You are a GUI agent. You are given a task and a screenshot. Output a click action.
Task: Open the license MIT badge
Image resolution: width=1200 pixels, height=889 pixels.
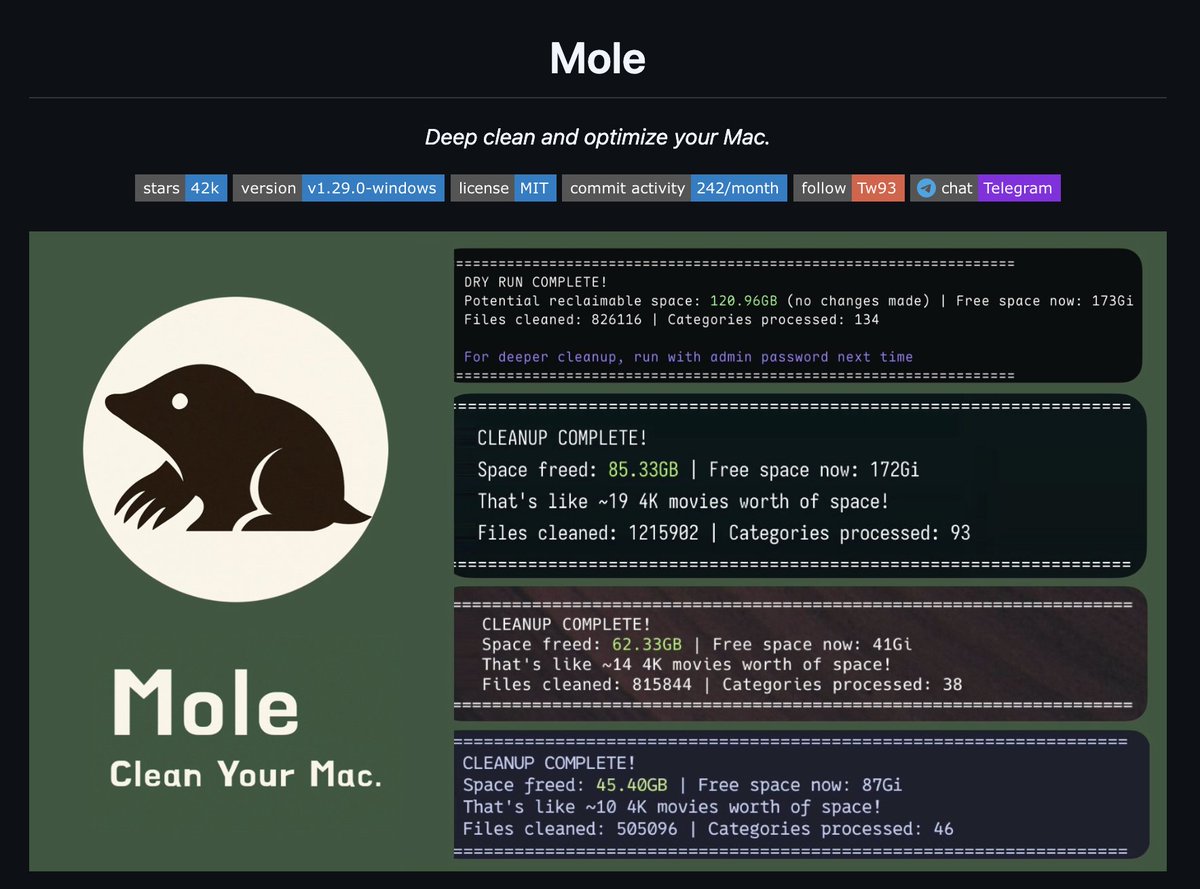coord(503,188)
